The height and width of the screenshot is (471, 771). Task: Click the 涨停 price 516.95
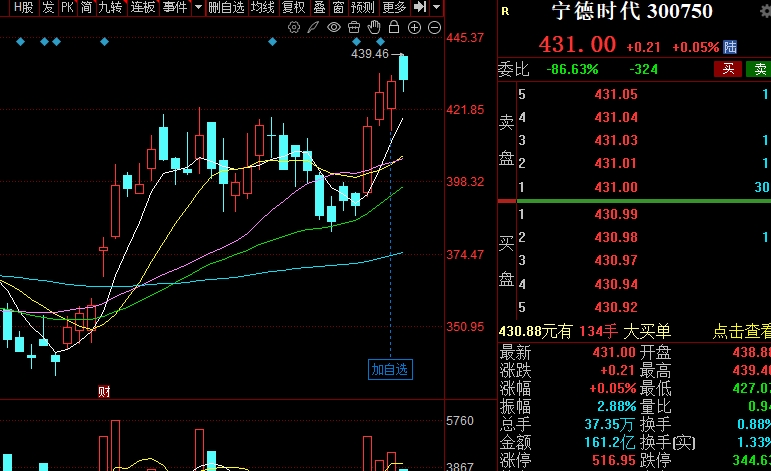[x=614, y=460]
